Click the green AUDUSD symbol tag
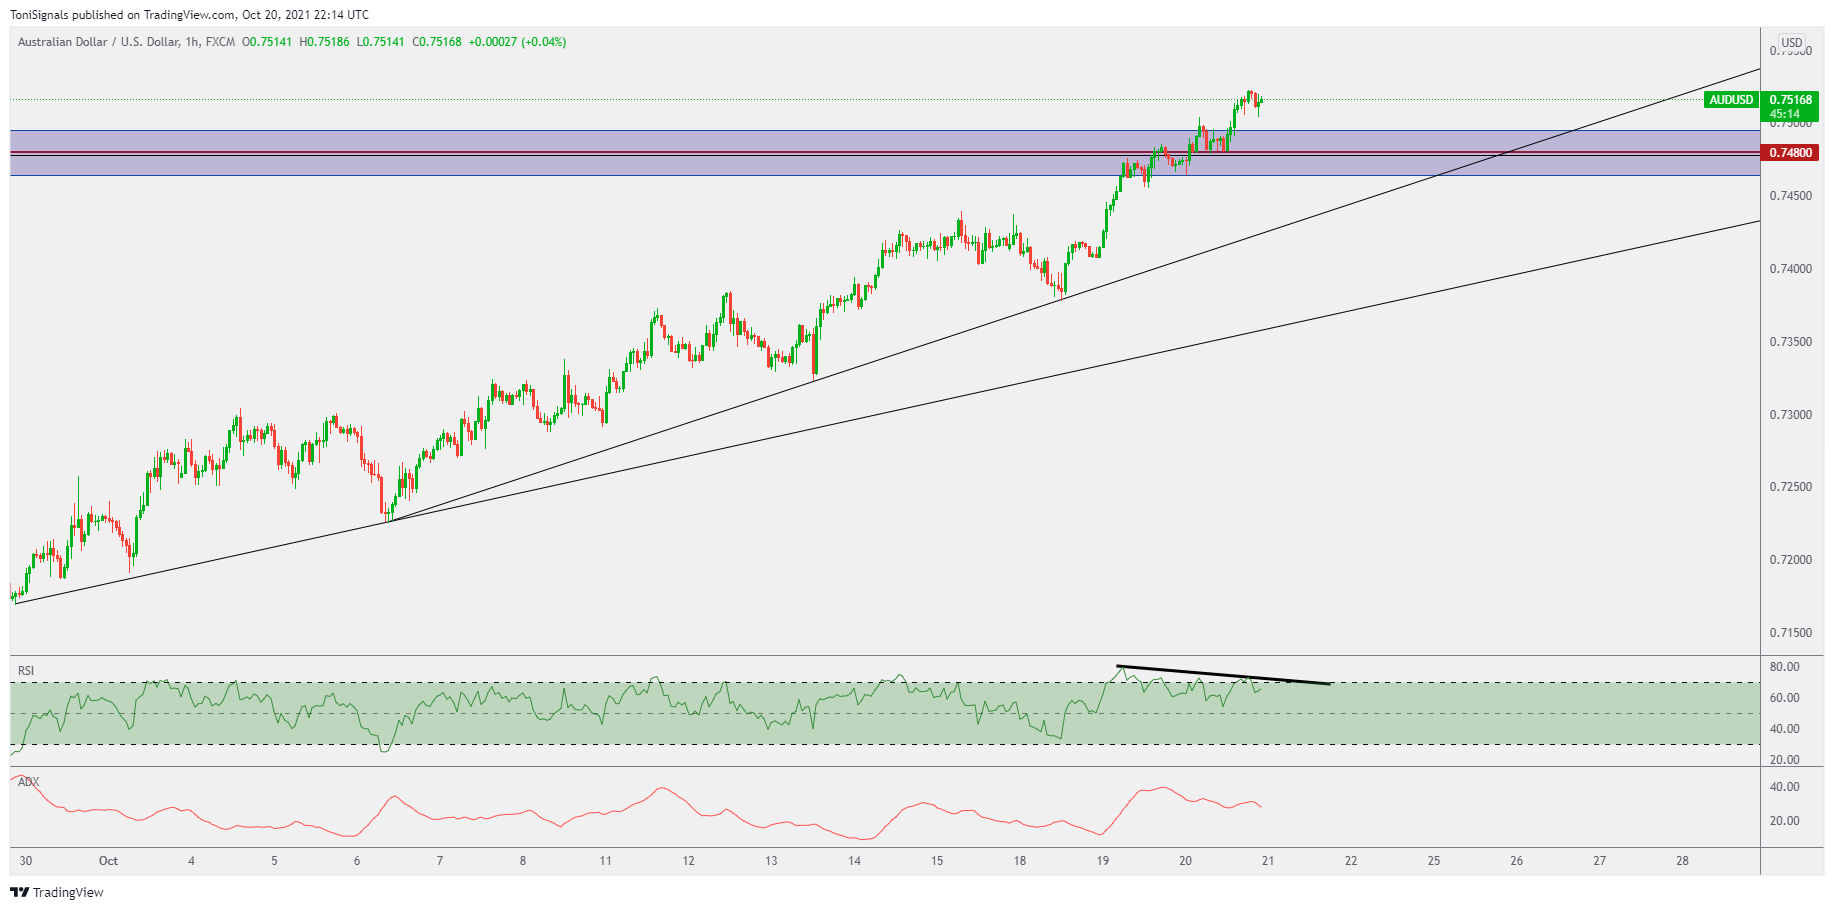 [1731, 100]
